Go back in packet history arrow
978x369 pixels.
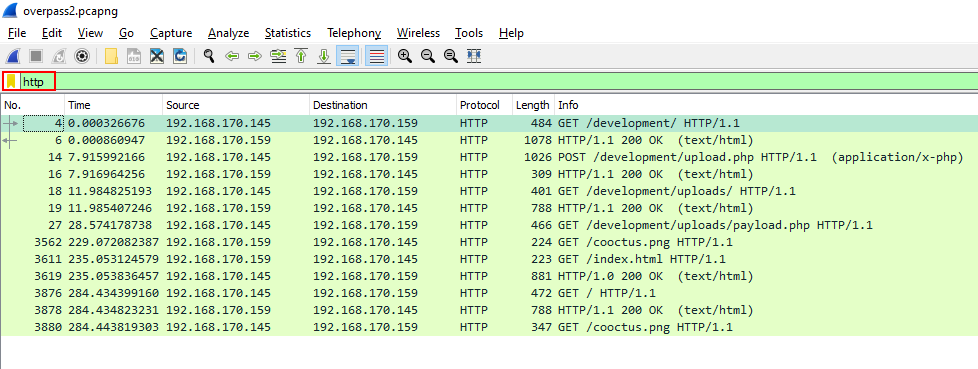tap(232, 56)
